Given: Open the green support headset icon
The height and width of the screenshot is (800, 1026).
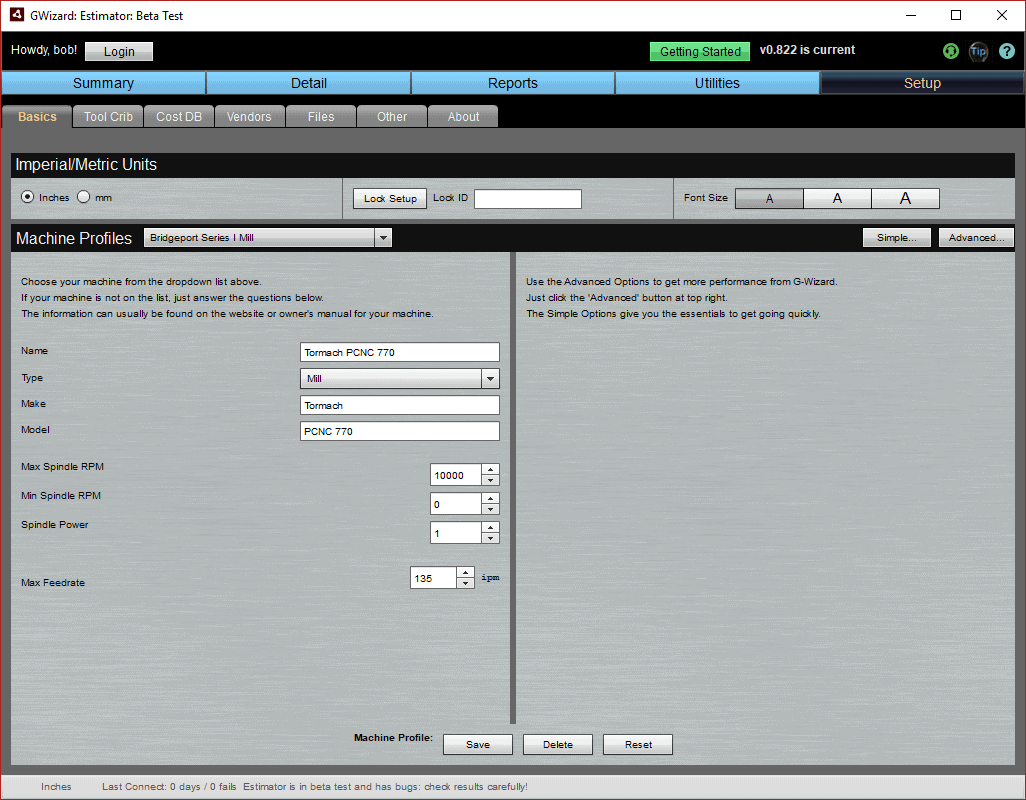Looking at the screenshot, I should tap(950, 51).
